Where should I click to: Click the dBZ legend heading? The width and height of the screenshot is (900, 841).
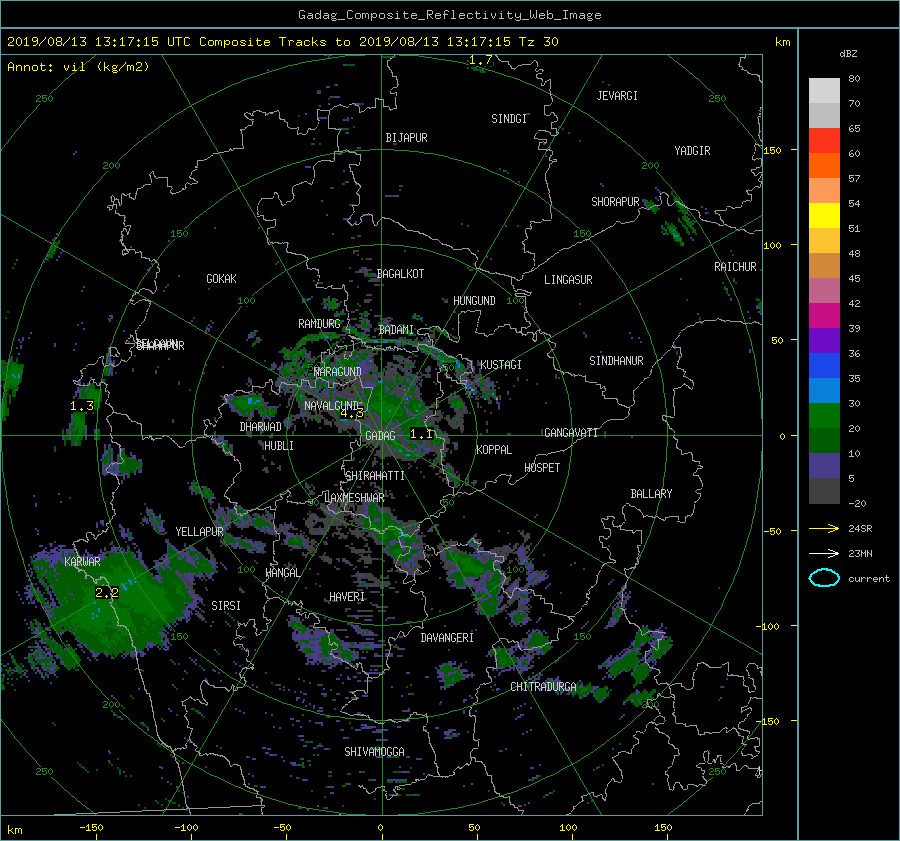848,54
